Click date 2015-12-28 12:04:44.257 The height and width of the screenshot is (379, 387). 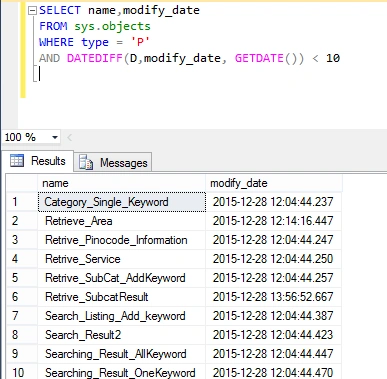coord(274,278)
